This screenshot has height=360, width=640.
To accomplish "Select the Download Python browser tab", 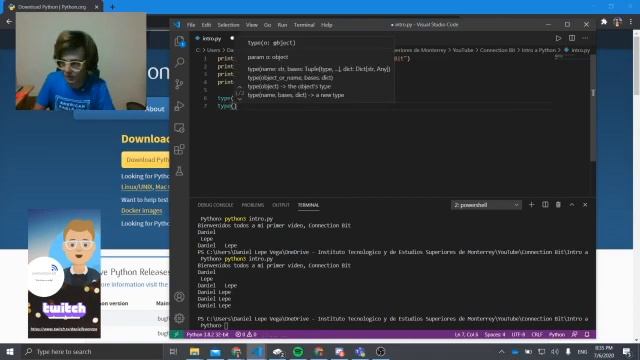I will tap(52, 7).
